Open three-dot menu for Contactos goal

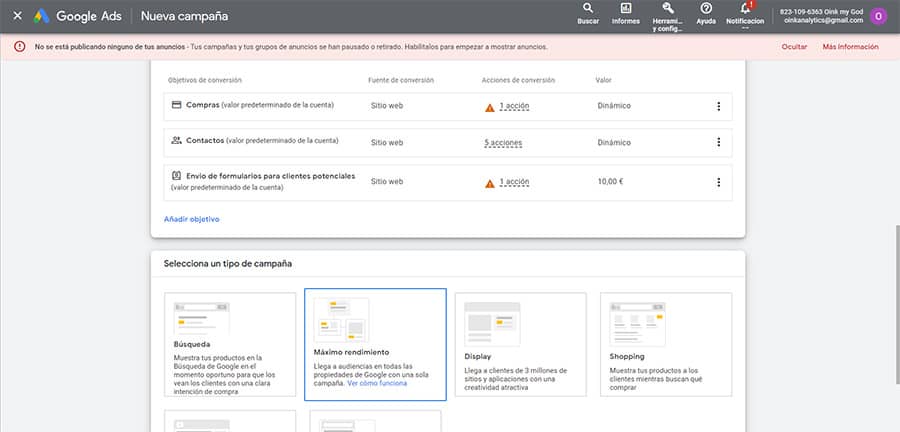pyautogui.click(x=718, y=142)
